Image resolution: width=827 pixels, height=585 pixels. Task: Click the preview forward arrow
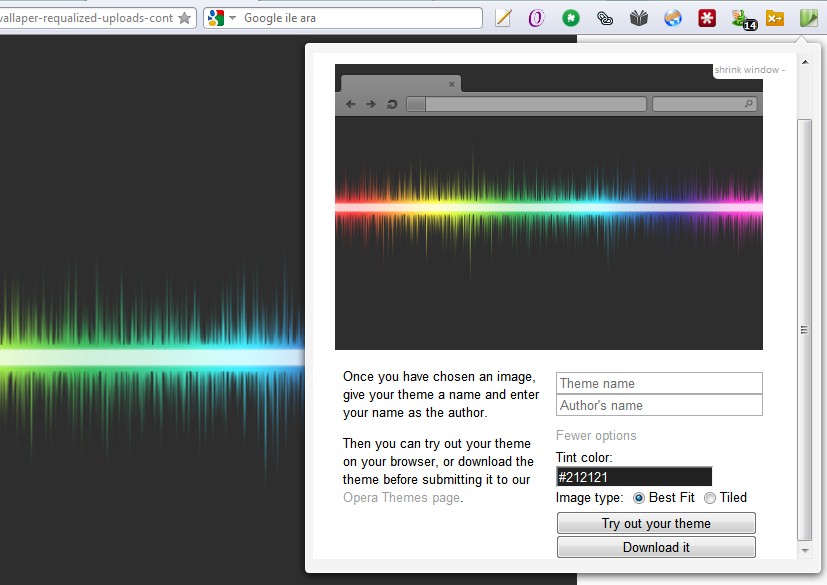[371, 104]
